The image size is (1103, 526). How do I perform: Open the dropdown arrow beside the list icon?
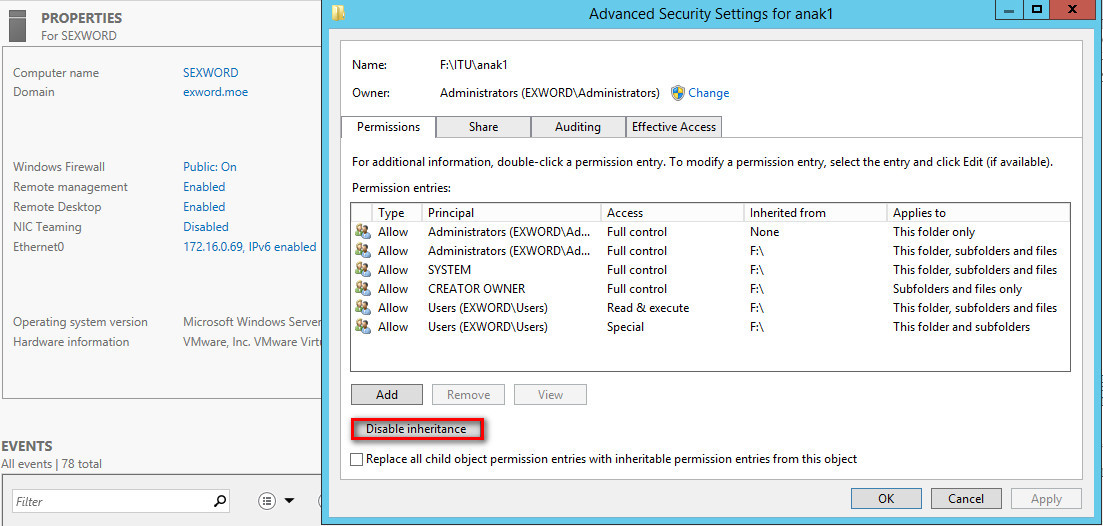point(290,501)
